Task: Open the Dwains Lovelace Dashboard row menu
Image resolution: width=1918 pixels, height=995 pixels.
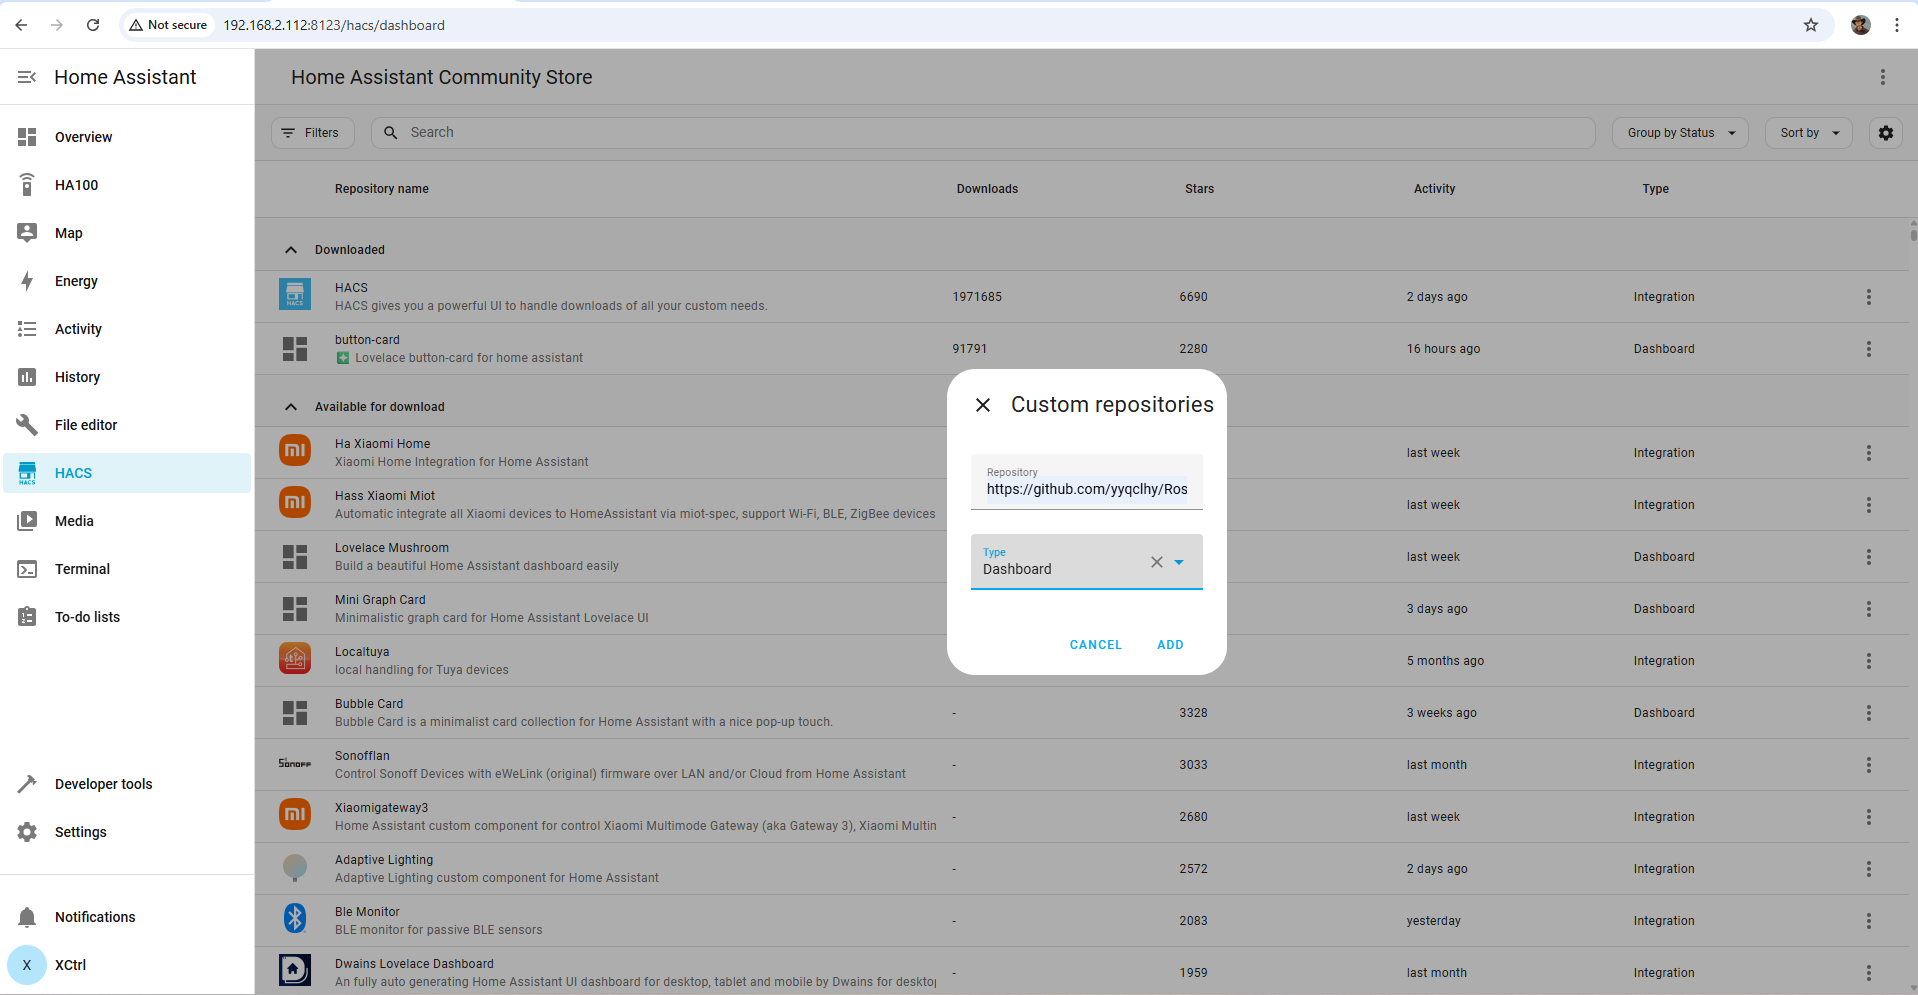Action: coord(1868,973)
